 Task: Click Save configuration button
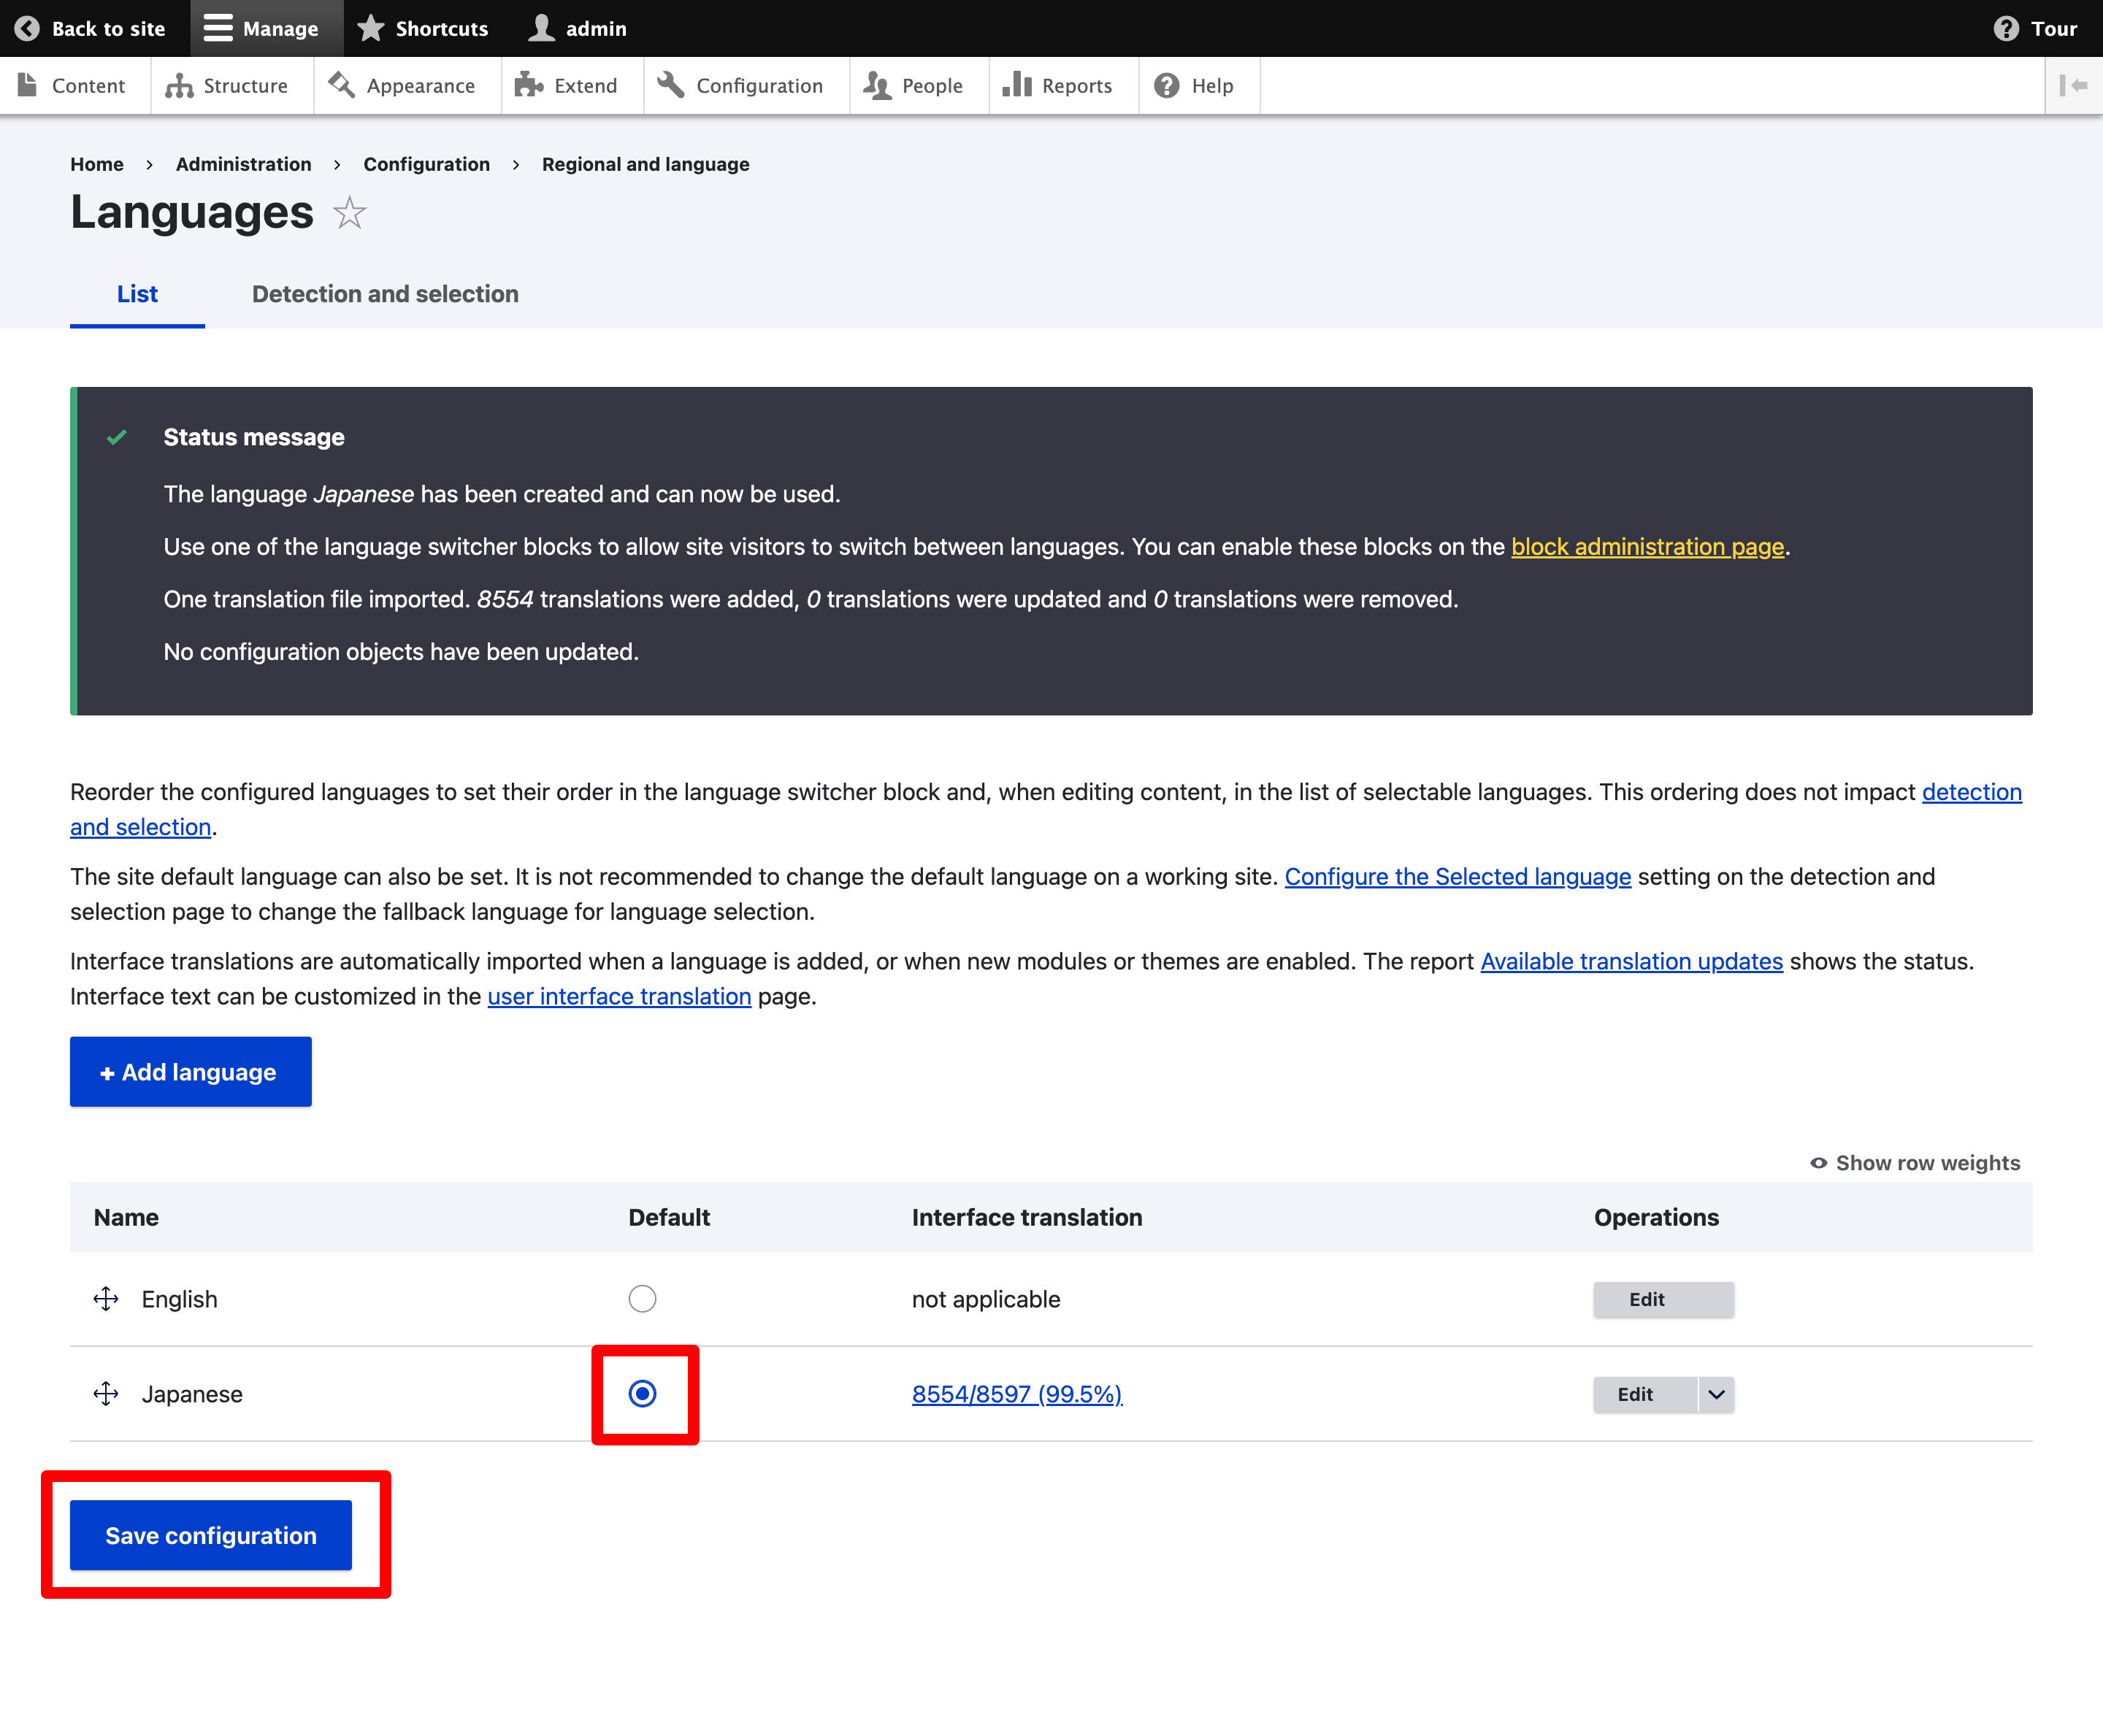(x=211, y=1535)
